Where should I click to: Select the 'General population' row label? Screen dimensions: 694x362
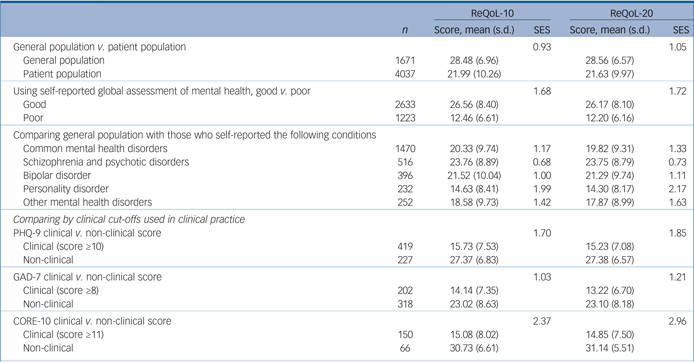tap(64, 60)
